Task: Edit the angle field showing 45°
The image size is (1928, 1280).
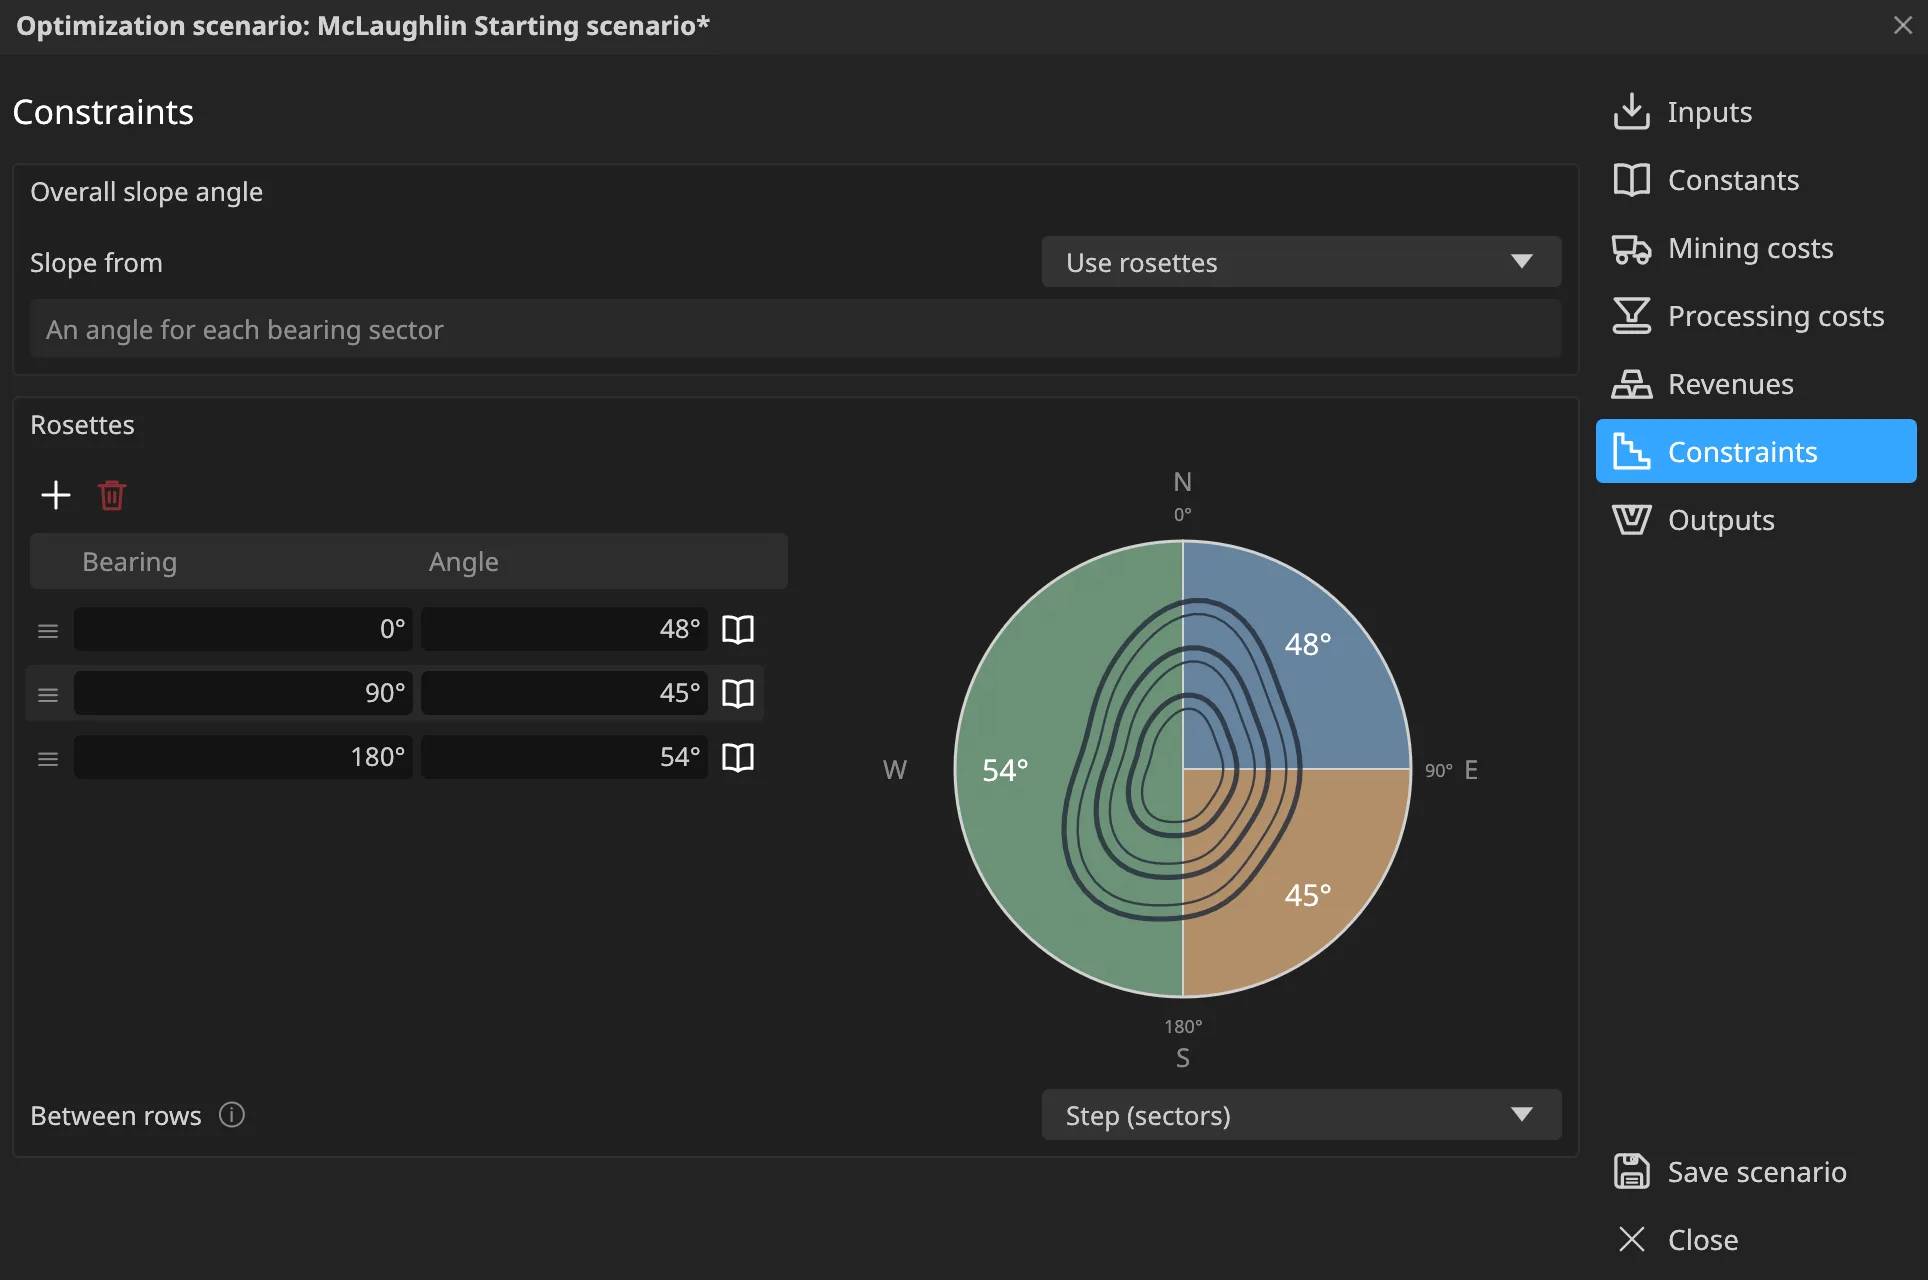Action: click(x=565, y=693)
